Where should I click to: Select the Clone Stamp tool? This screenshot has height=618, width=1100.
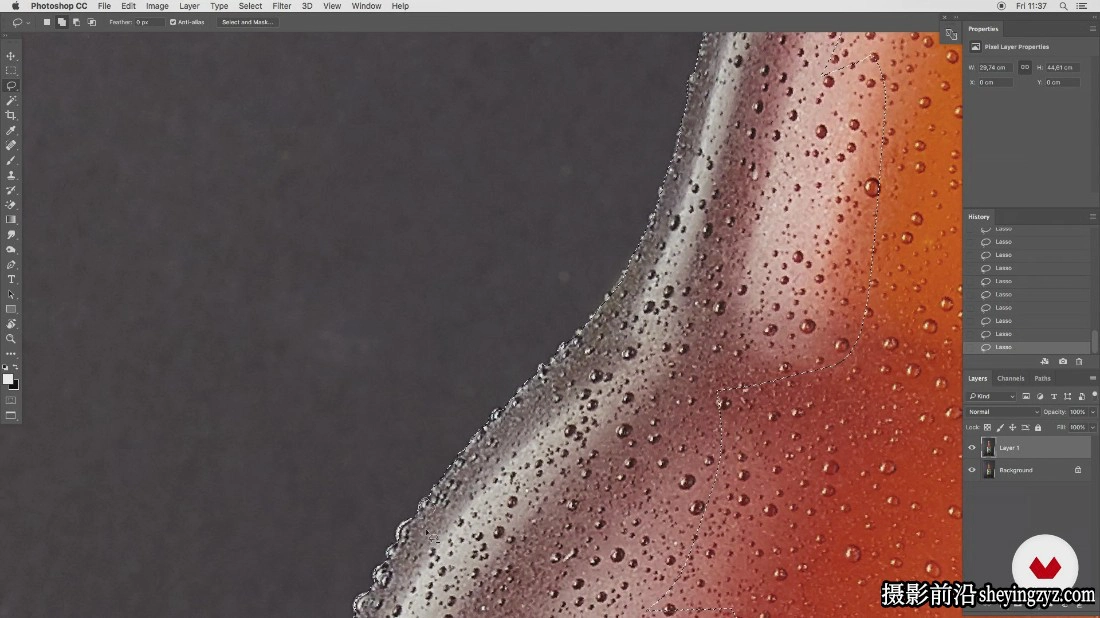click(11, 175)
